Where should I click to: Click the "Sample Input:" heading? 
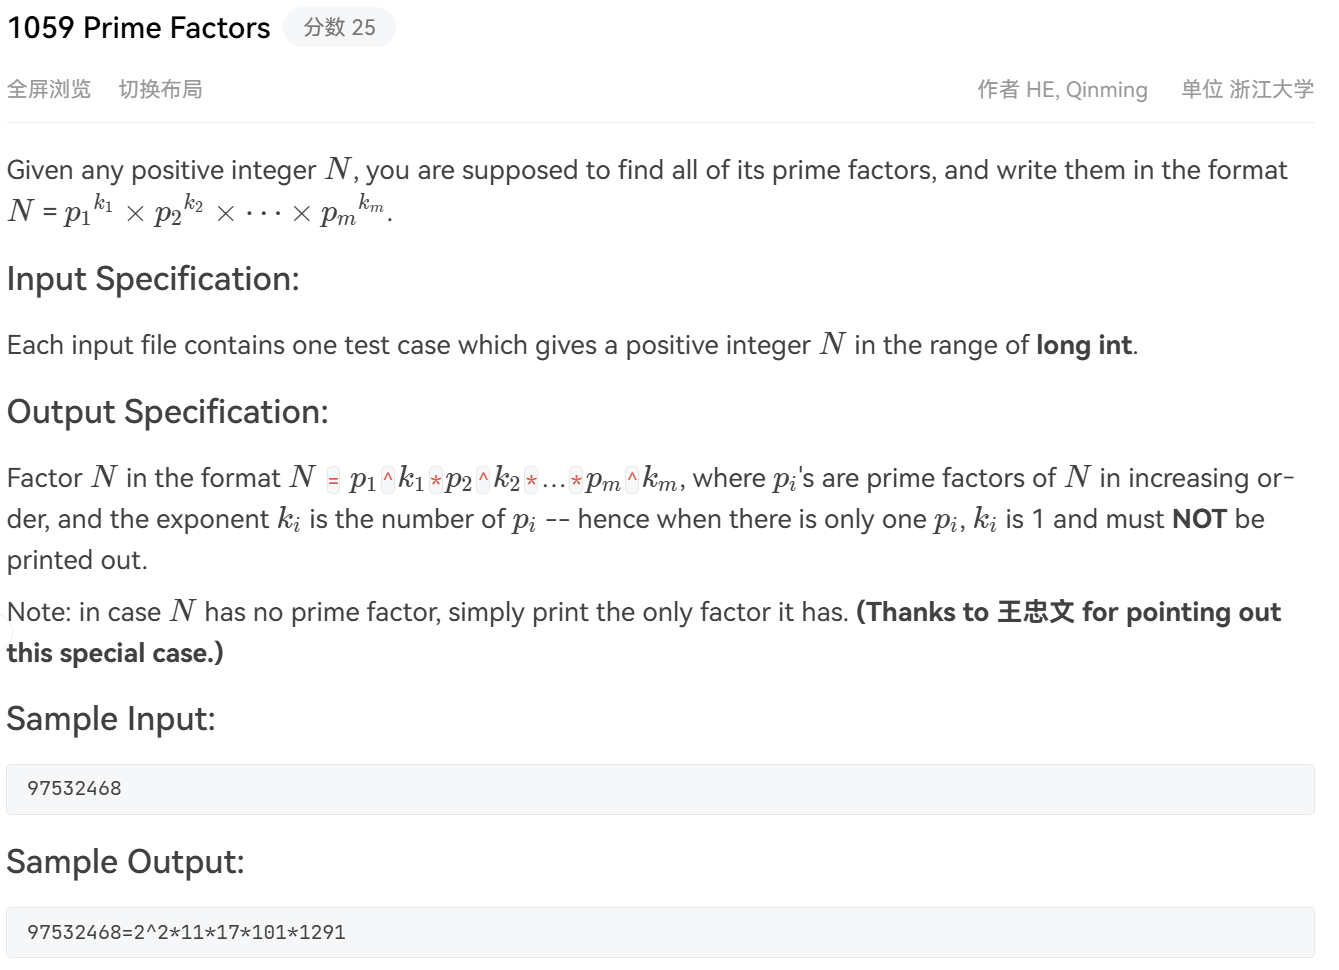coord(111,718)
